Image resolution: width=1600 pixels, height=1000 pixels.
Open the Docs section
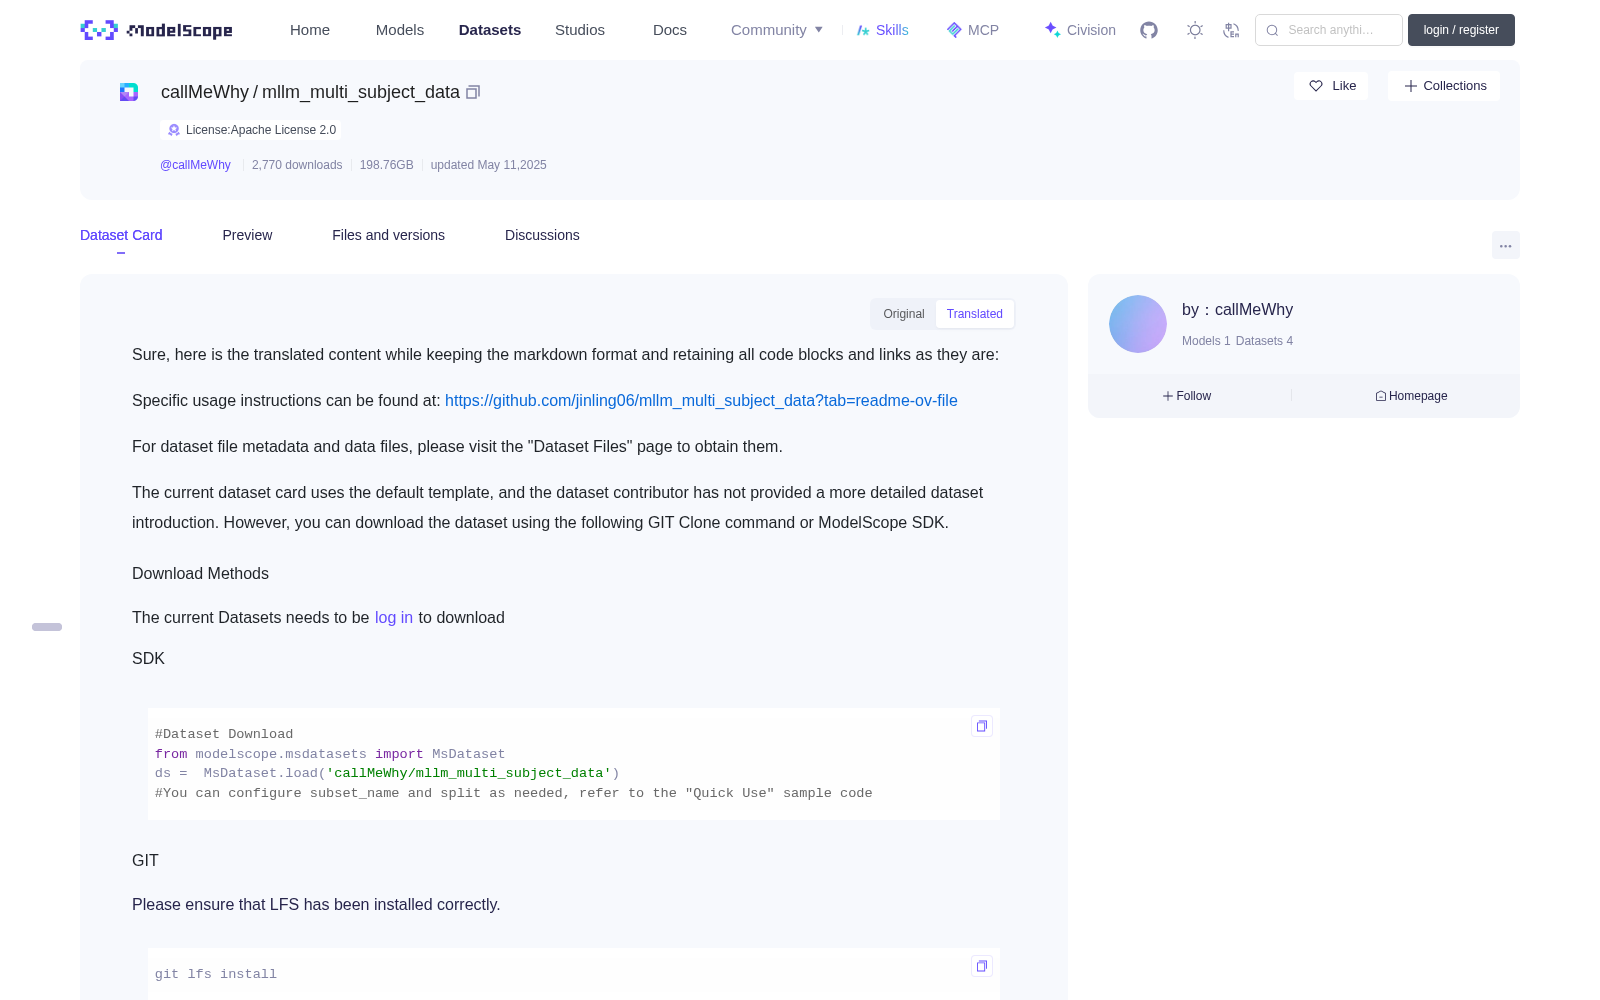click(x=670, y=30)
